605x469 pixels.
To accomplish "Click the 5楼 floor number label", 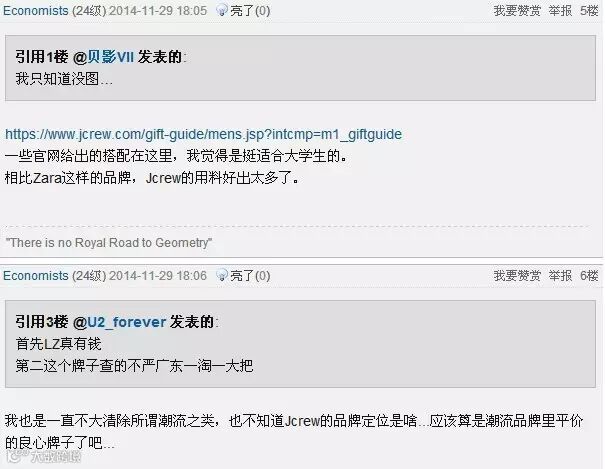I will [x=589, y=10].
